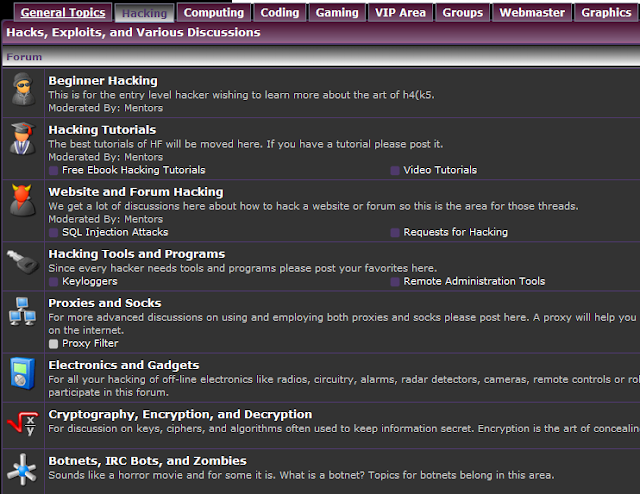The image size is (640, 494).
Task: Go to Proxies and Socks forum
Action: click(x=105, y=303)
